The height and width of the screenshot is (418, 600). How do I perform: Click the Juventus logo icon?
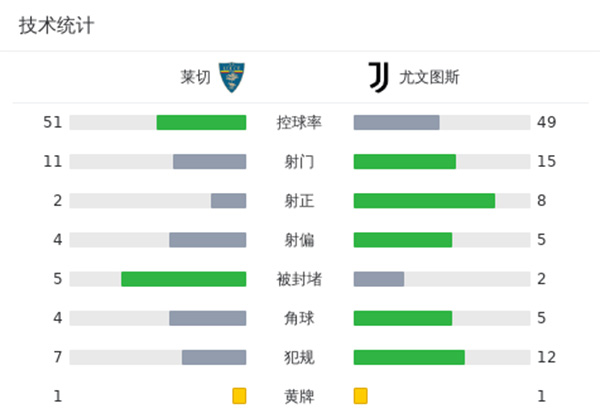pyautogui.click(x=378, y=77)
